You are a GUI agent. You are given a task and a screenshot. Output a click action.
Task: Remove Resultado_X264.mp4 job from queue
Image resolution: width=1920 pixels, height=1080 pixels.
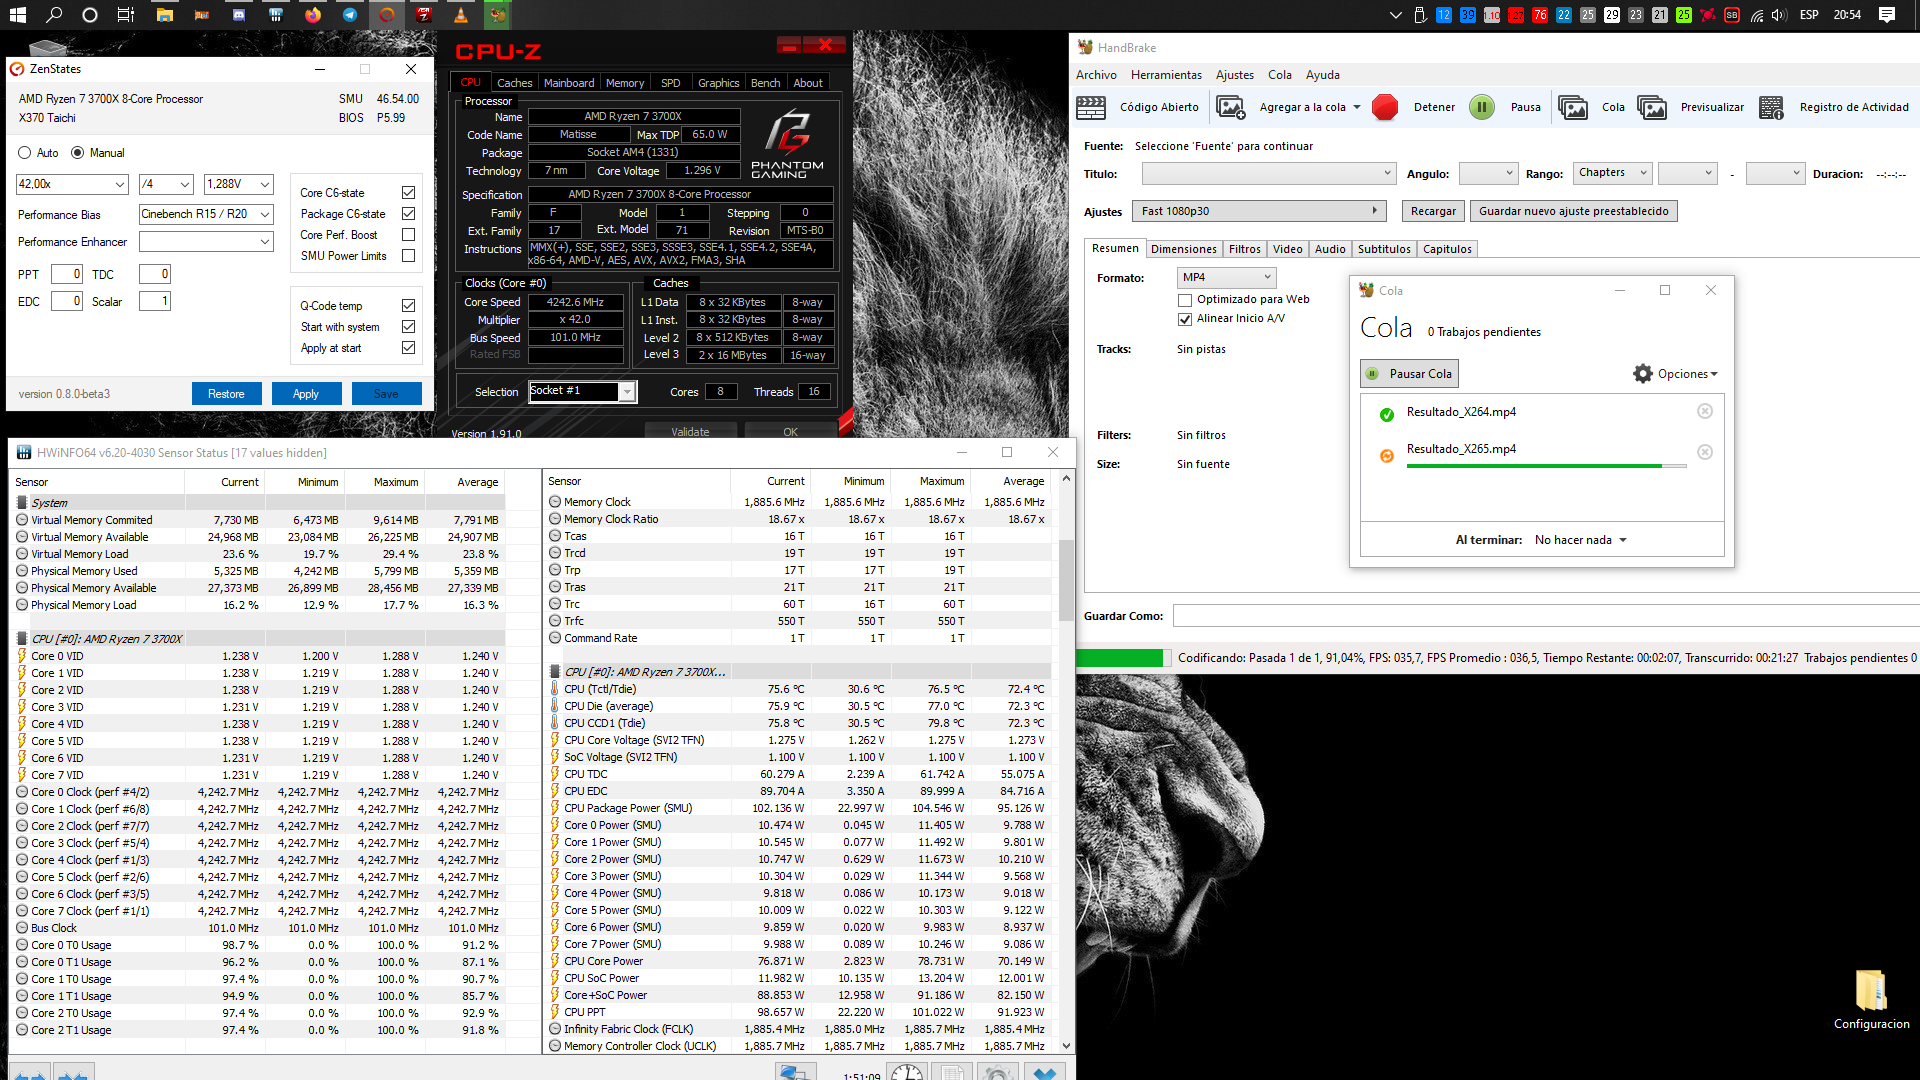pos(1705,411)
